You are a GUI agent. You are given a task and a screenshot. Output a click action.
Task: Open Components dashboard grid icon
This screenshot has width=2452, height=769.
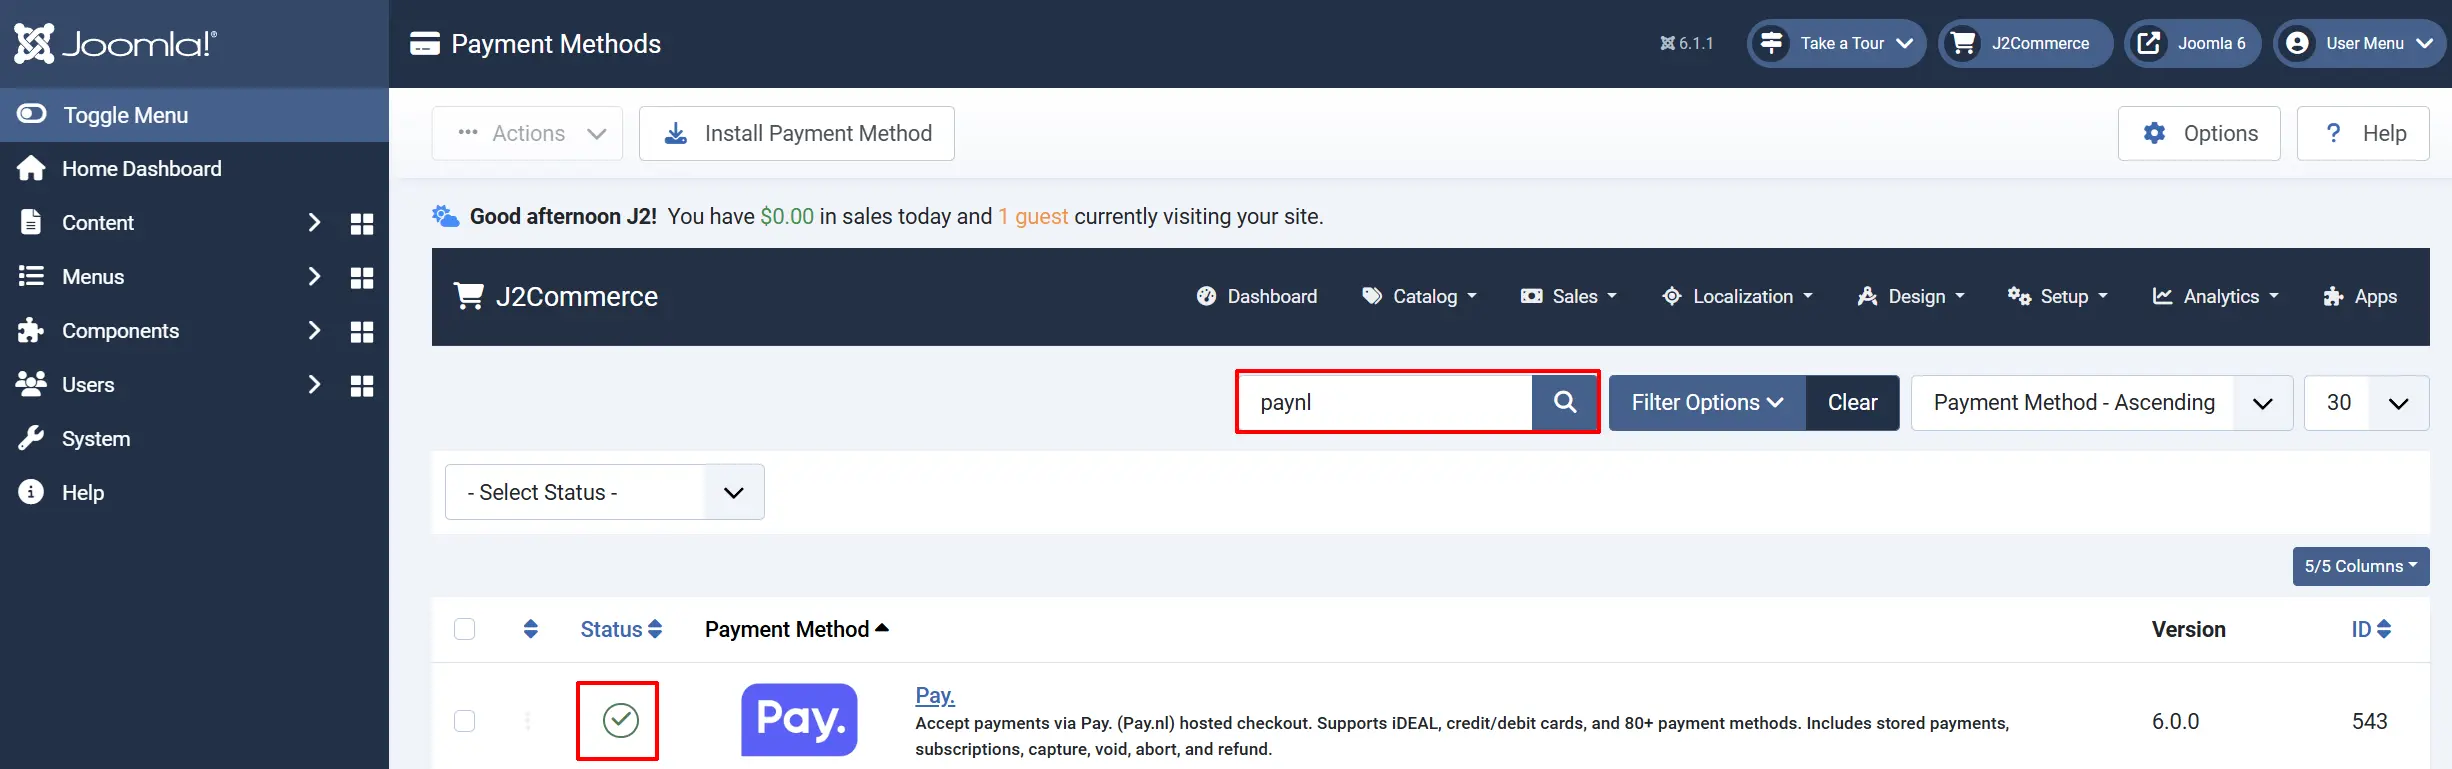(362, 331)
